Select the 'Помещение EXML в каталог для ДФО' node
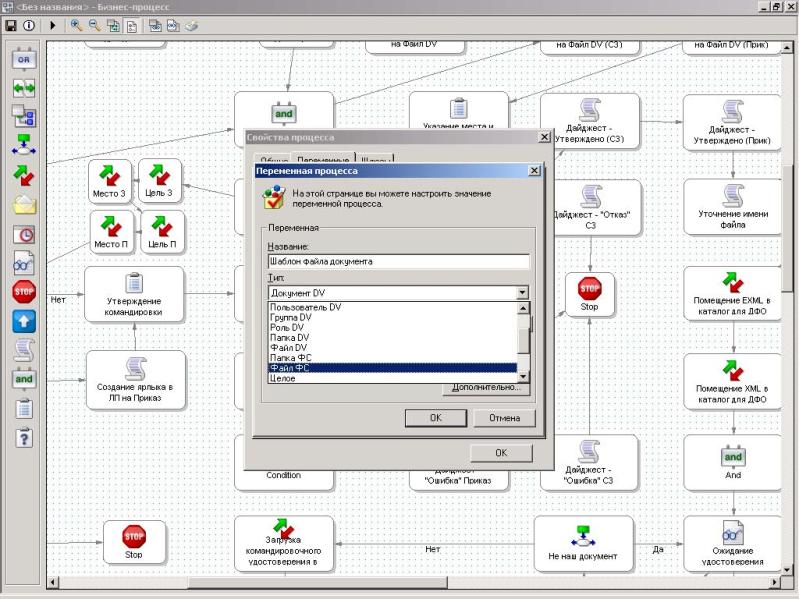799x599 pixels. click(x=732, y=294)
